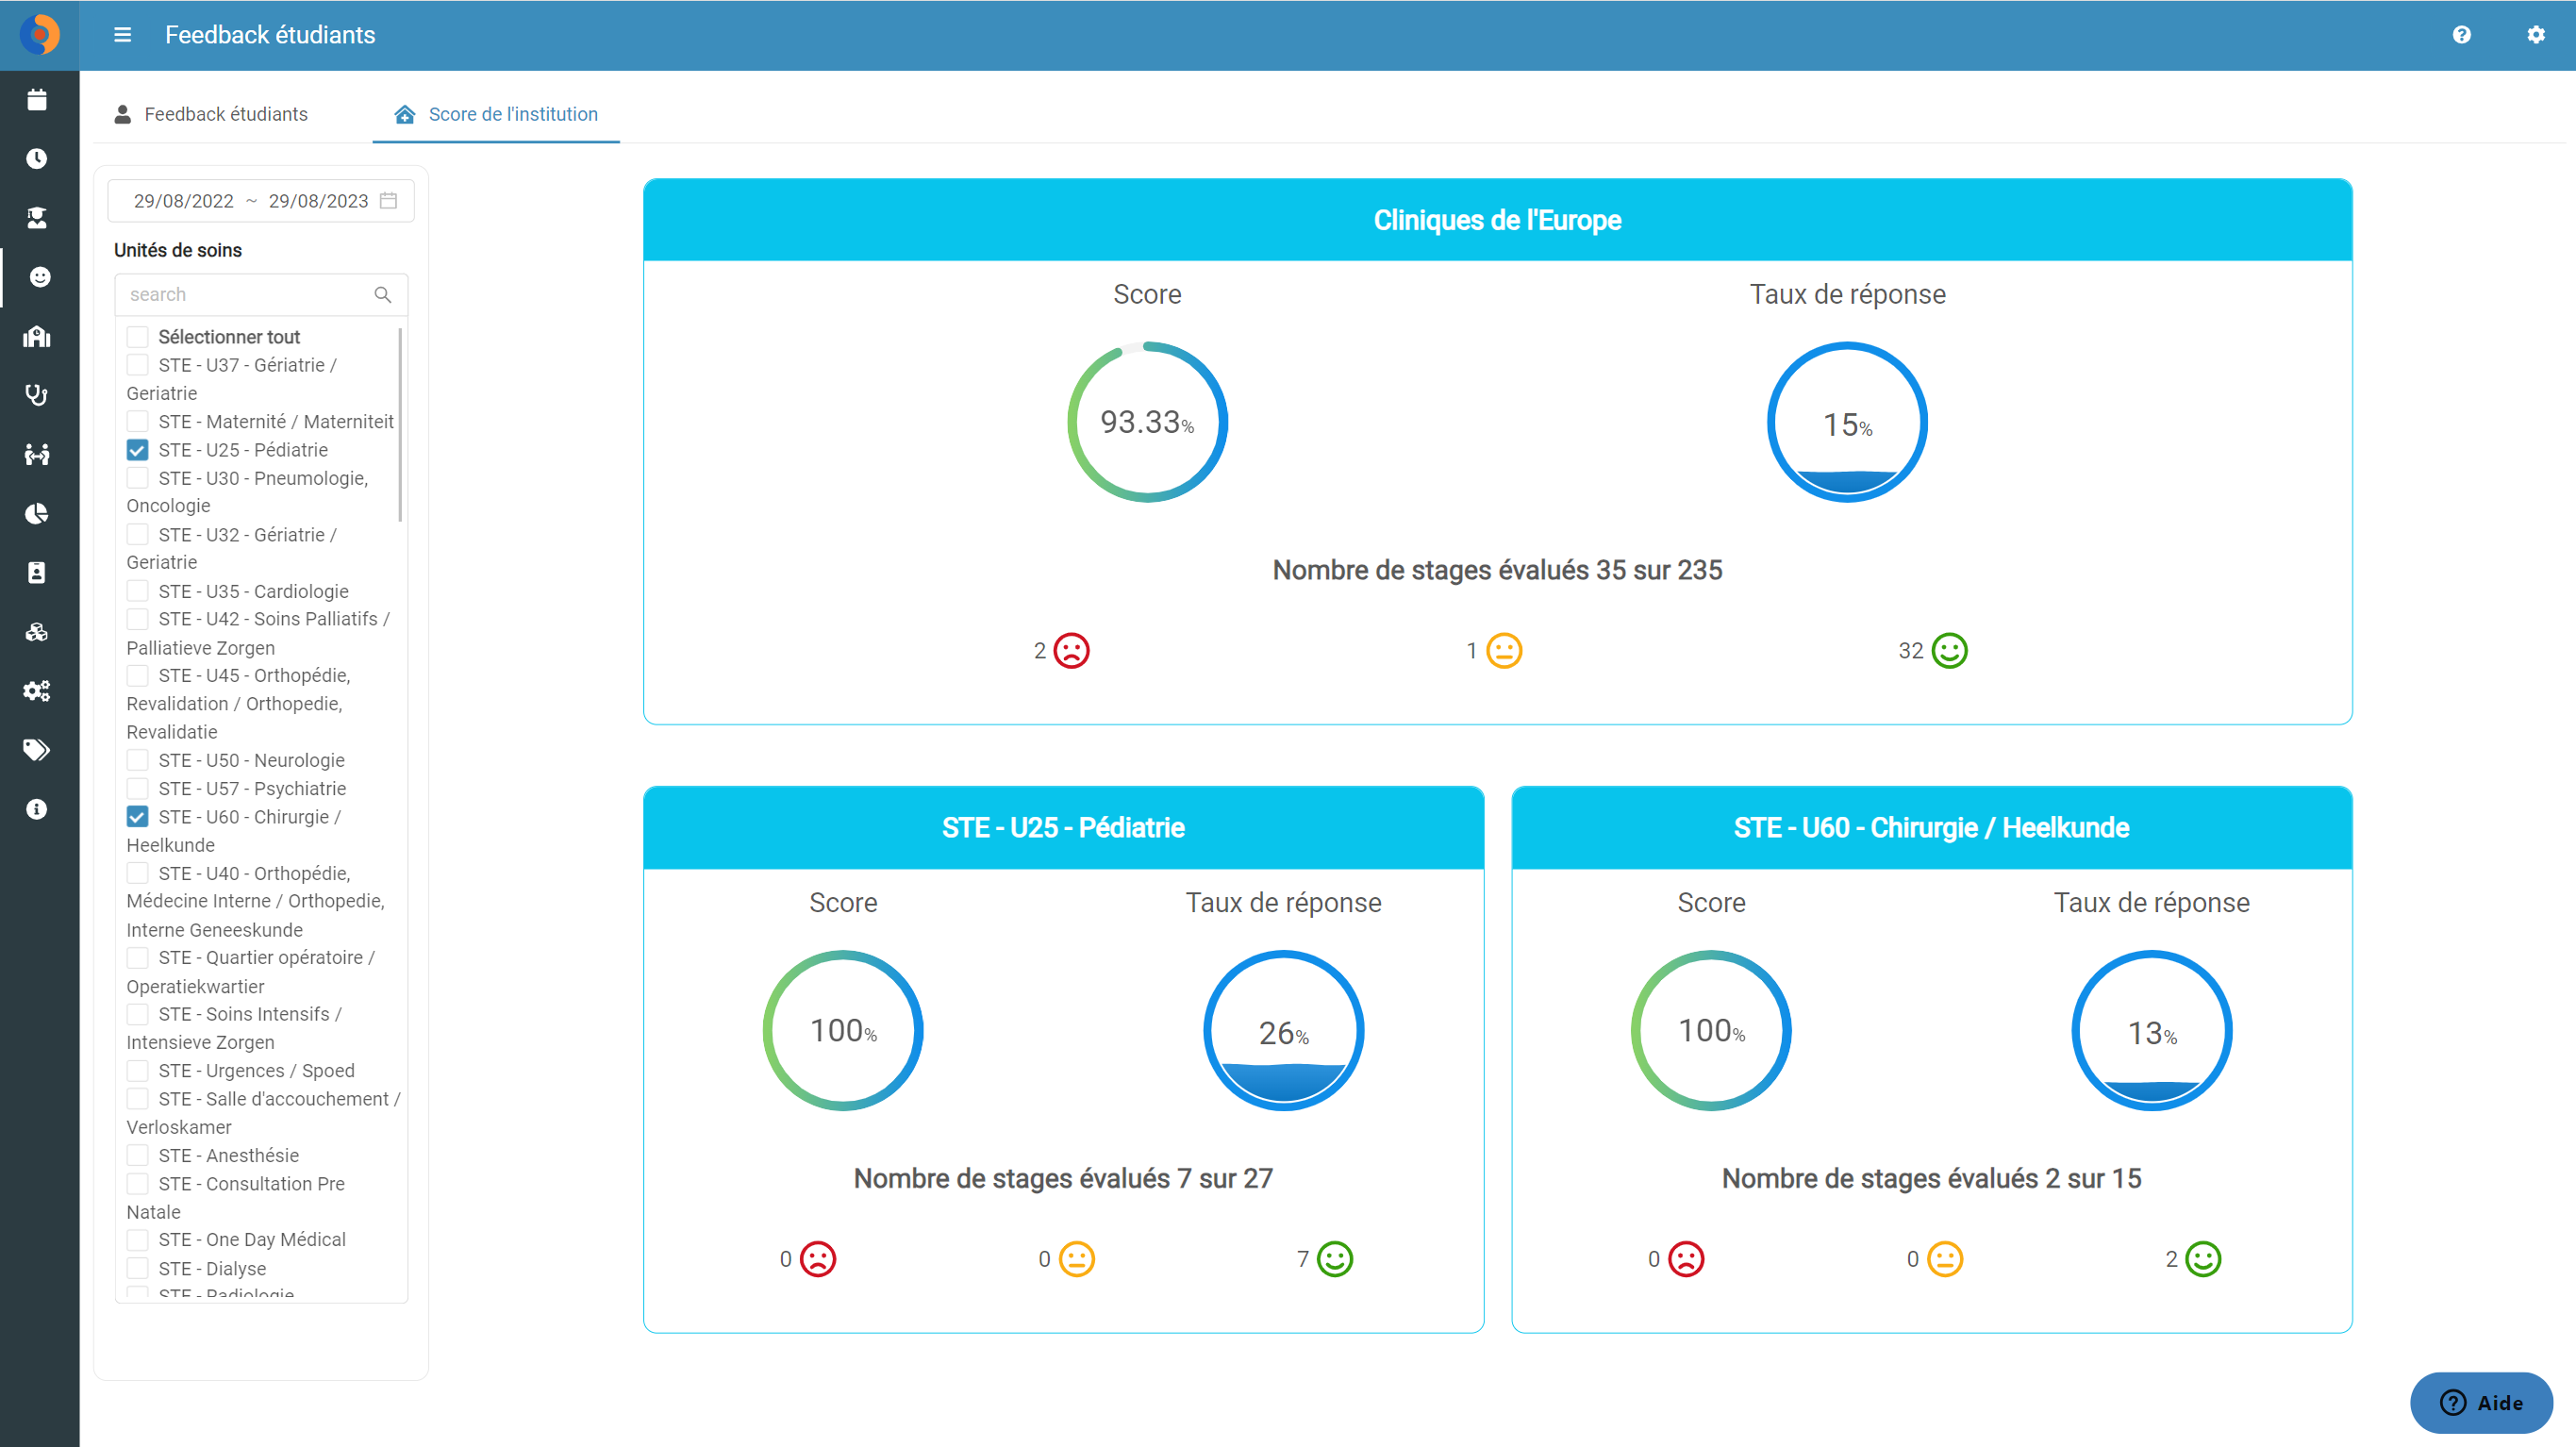Open the Aide help button

point(2481,1402)
